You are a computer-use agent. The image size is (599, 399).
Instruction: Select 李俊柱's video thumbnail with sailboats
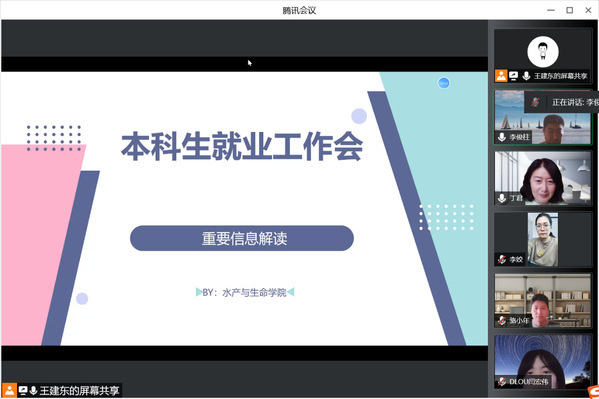pos(542,117)
